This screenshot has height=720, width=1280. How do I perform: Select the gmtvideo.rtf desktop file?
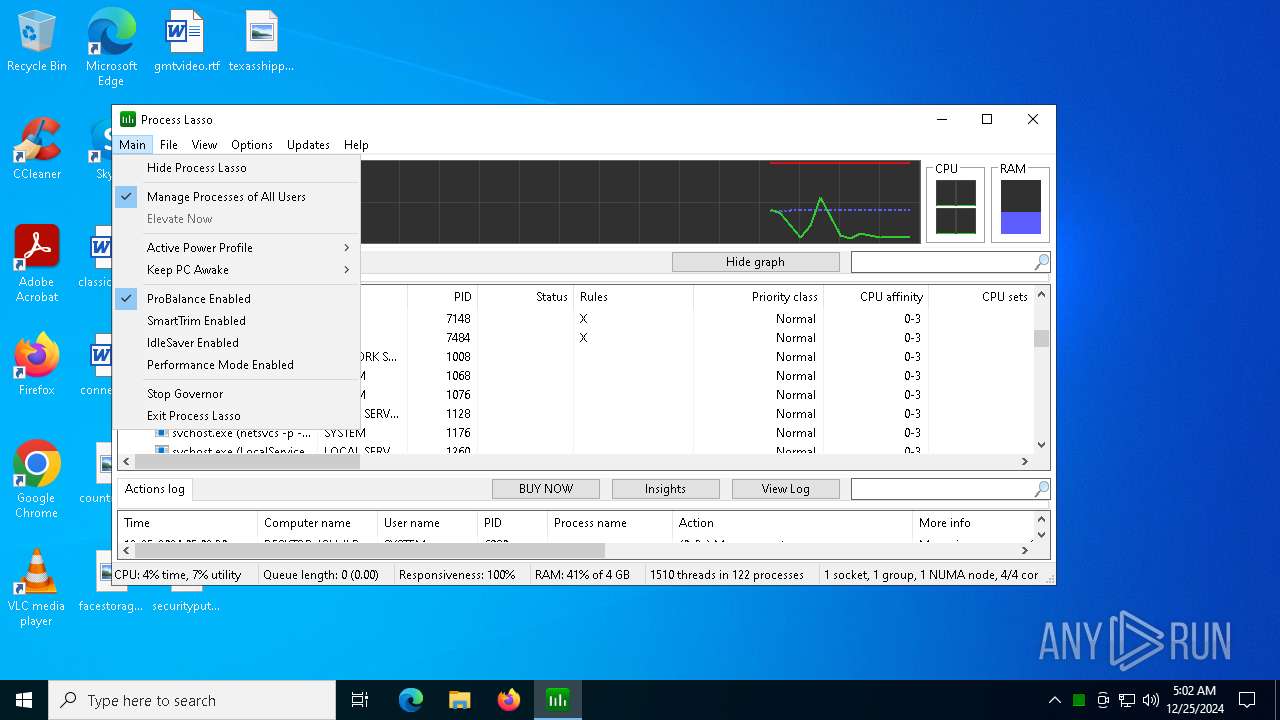186,41
